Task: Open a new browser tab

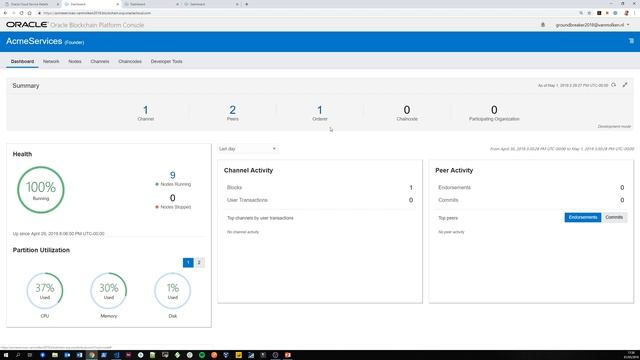Action: tap(247, 4)
